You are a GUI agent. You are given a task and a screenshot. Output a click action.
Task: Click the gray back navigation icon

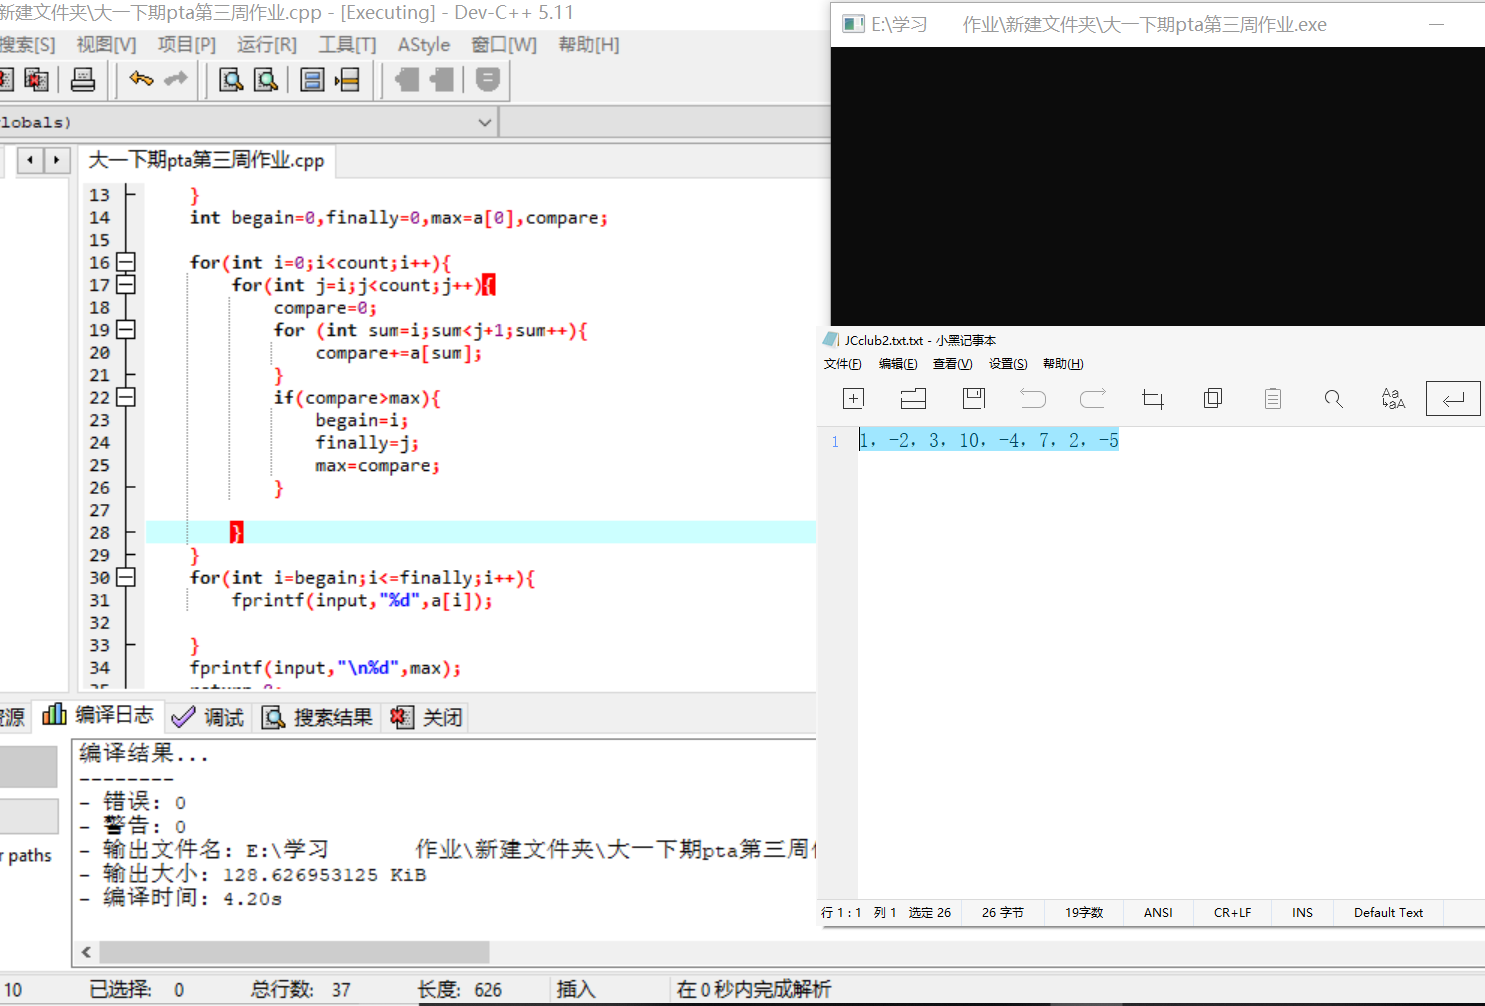406,79
